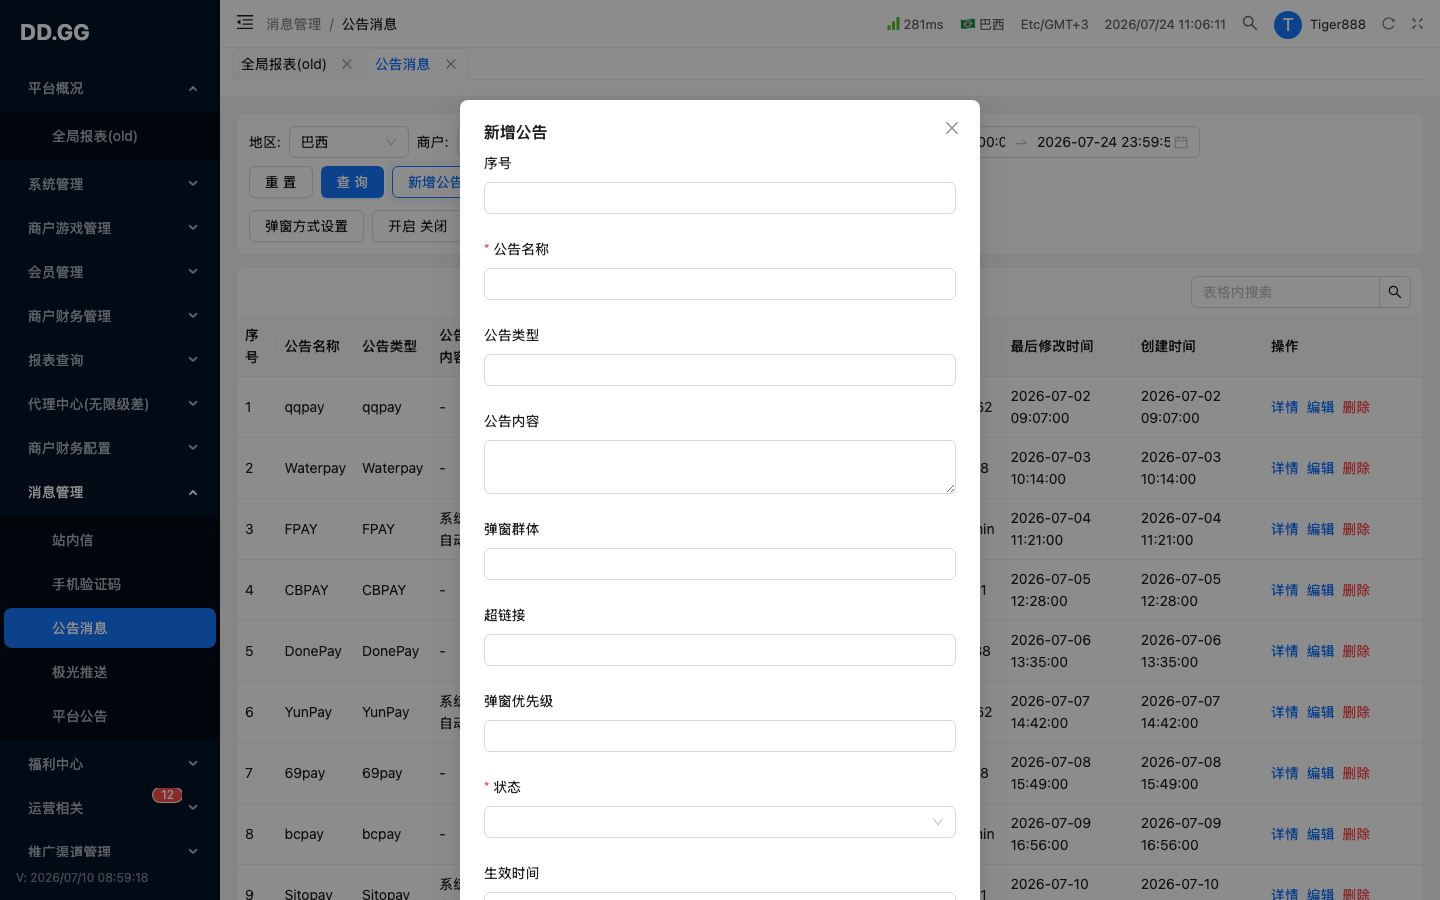Click the calendar icon in date range
Screen dimensions: 1440x900
coord(1181,142)
